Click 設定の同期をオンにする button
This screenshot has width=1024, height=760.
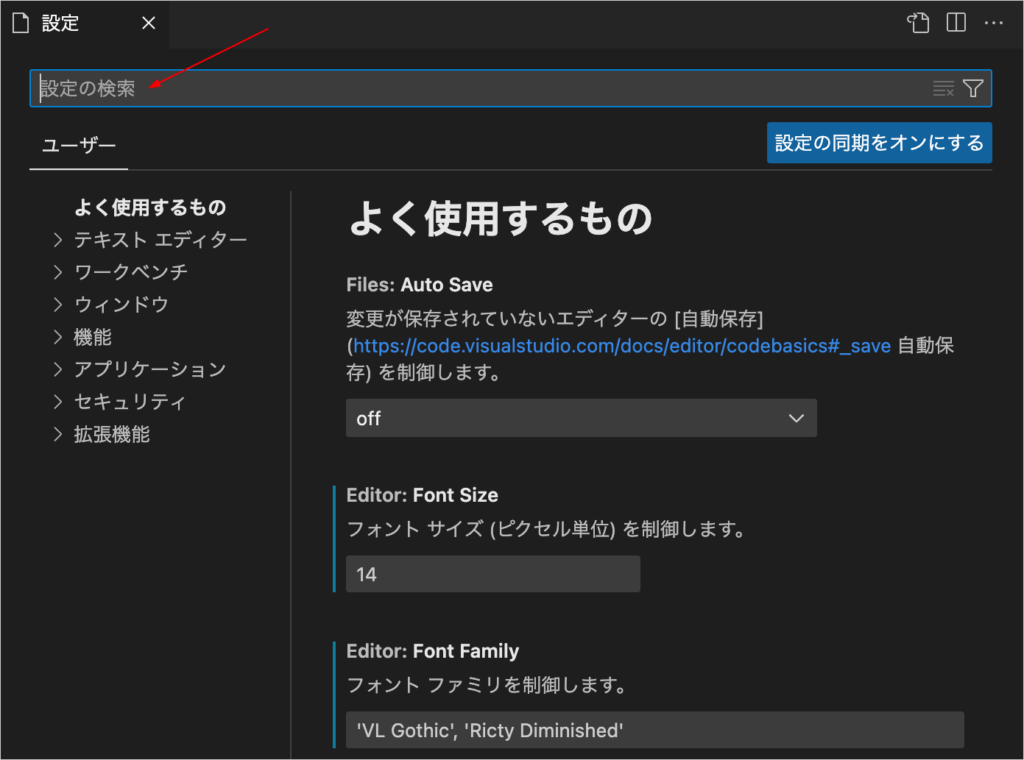pyautogui.click(x=879, y=143)
